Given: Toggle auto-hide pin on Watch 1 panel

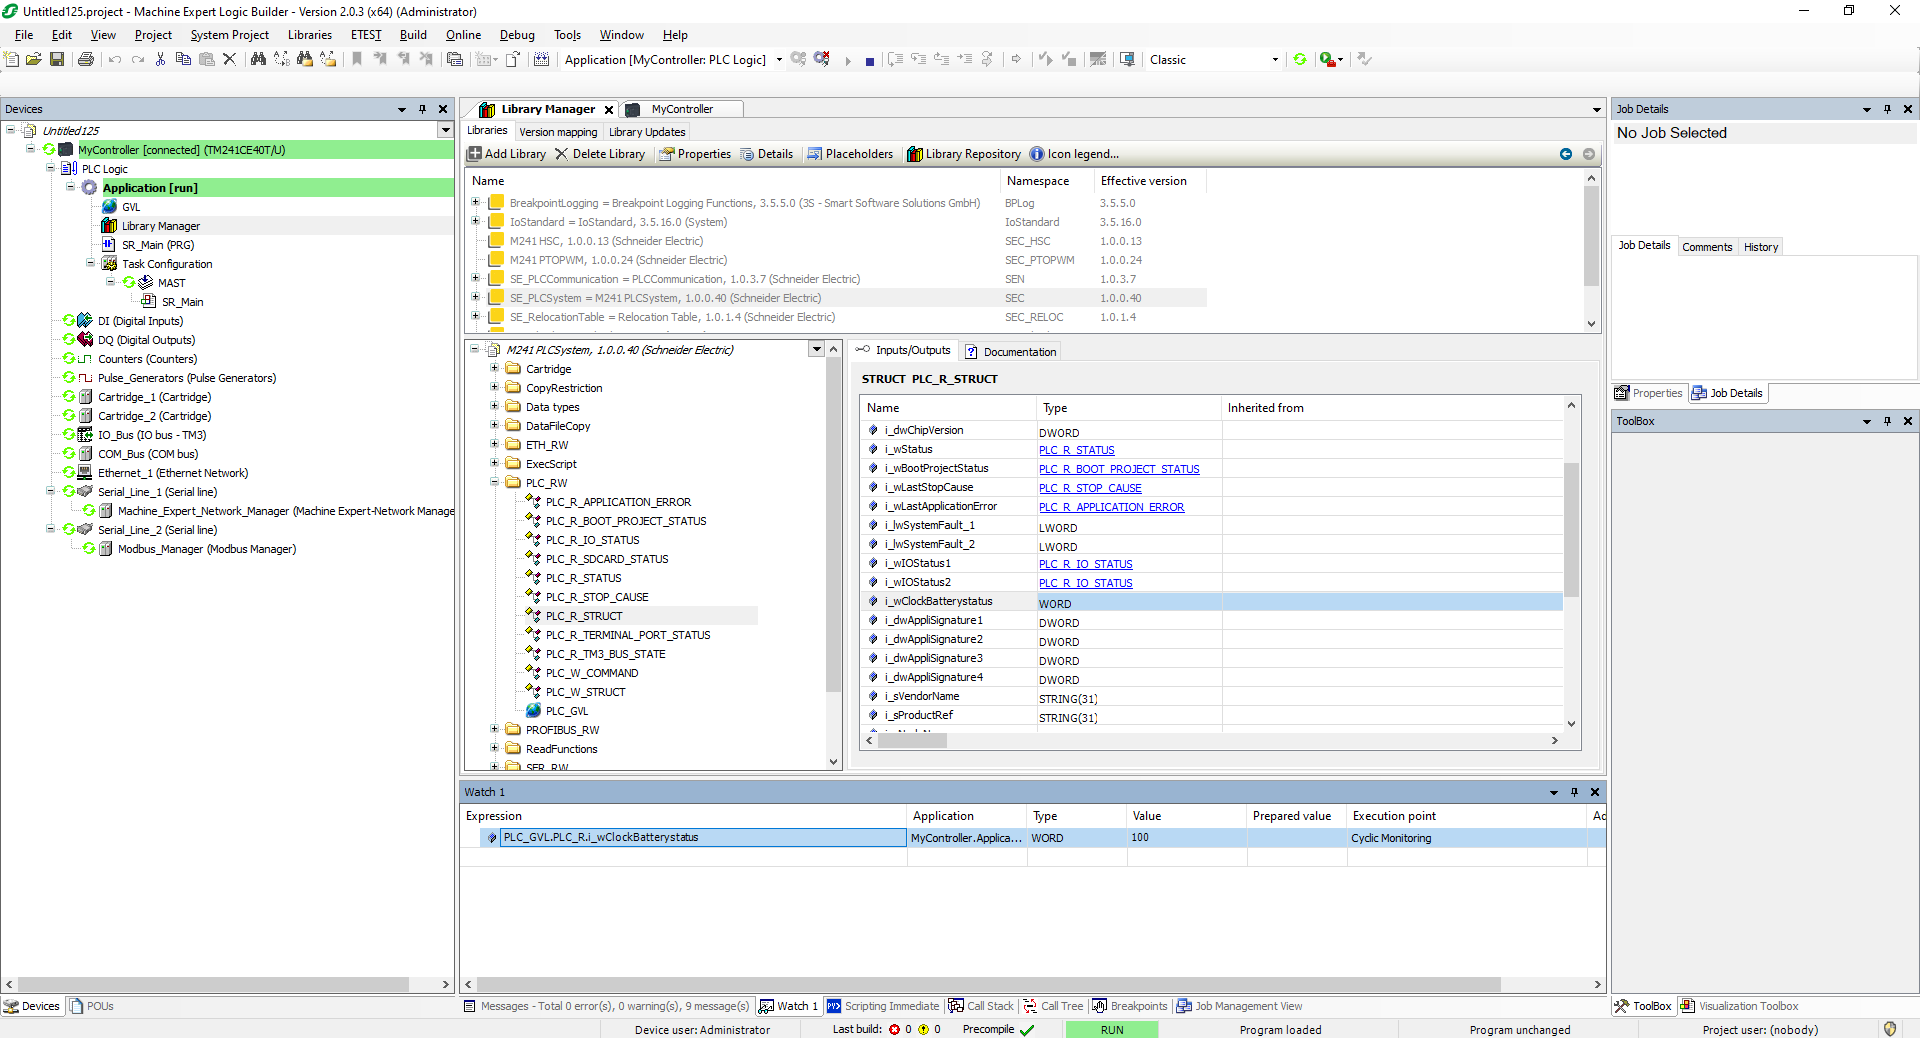Looking at the screenshot, I should (x=1574, y=792).
